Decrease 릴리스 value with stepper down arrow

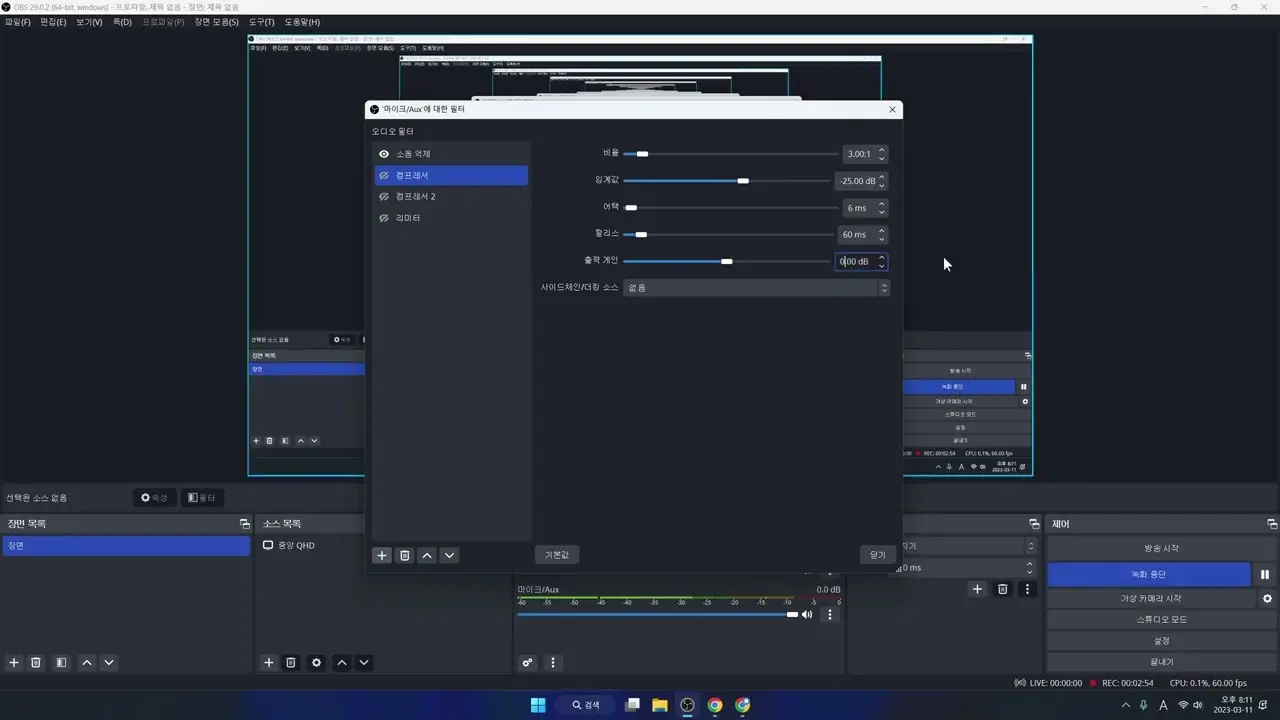(881, 239)
